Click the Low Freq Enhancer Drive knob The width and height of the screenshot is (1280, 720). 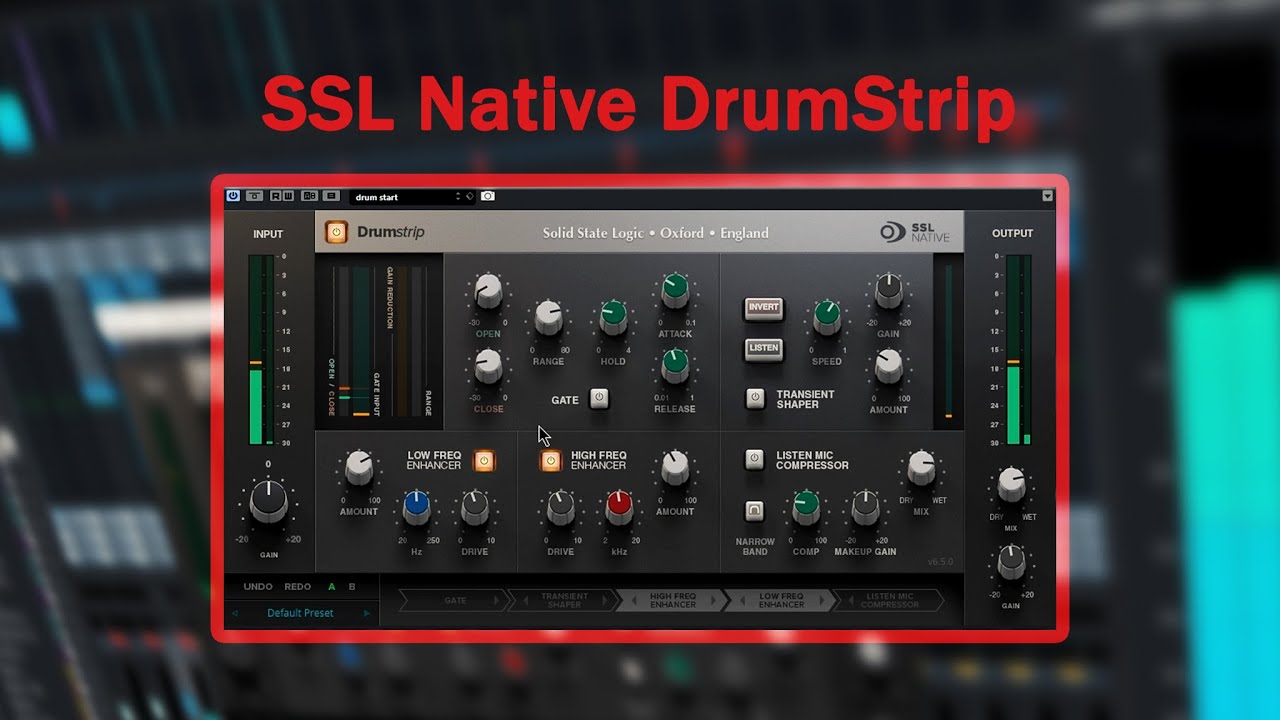(474, 508)
